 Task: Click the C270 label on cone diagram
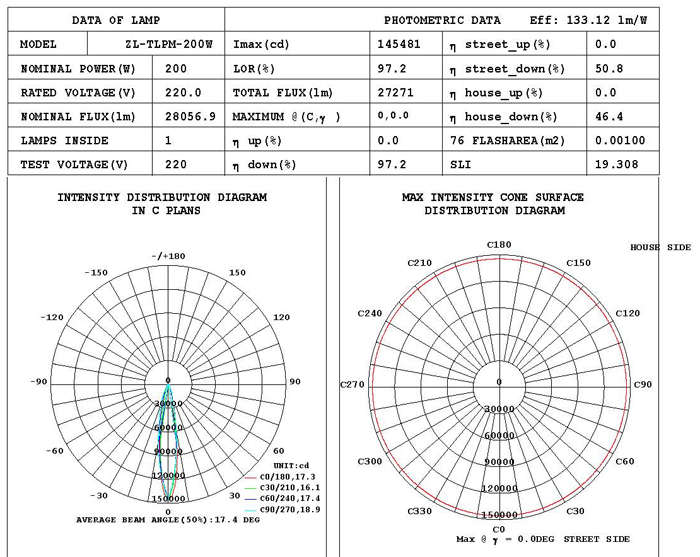point(352,384)
